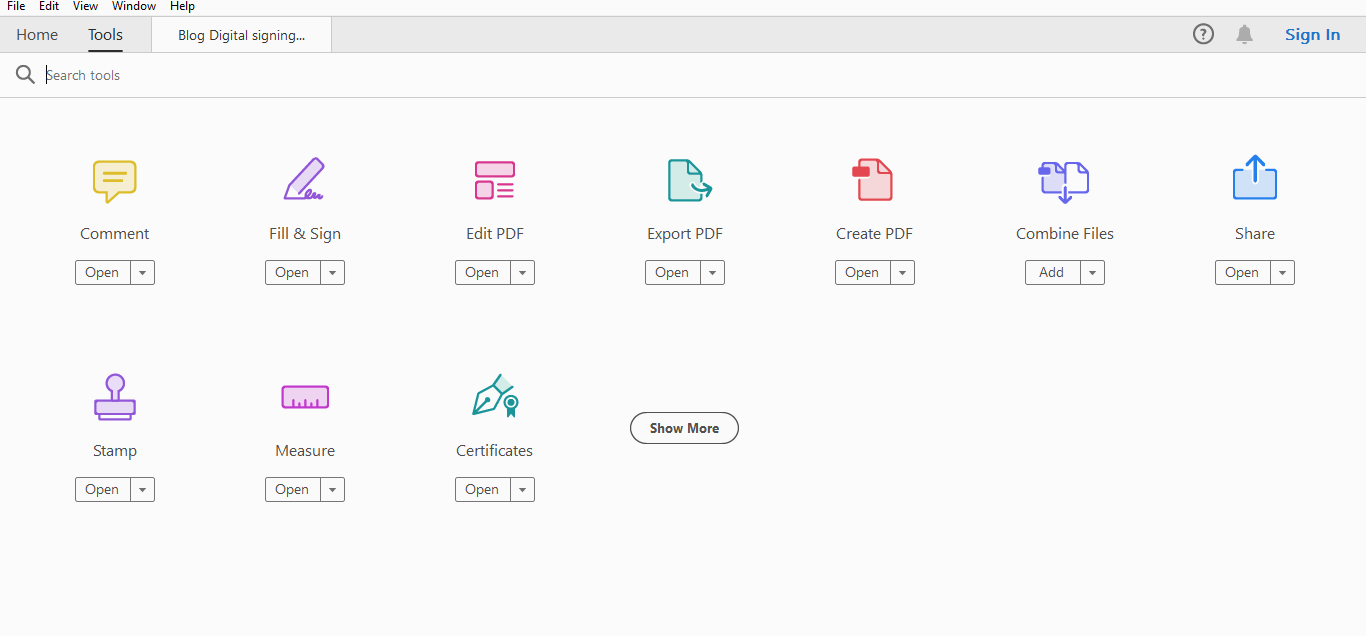Viewport: 1366px width, 636px height.
Task: Select the Create PDF icon
Action: click(x=874, y=180)
